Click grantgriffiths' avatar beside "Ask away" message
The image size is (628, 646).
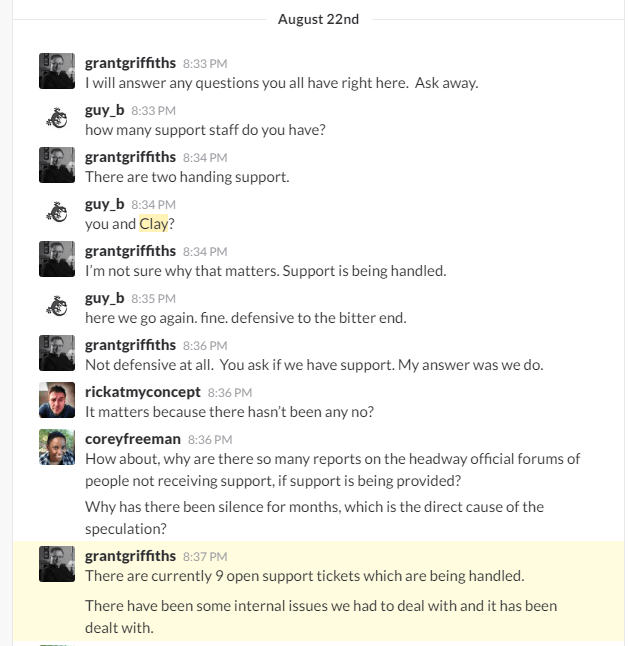(x=57, y=71)
